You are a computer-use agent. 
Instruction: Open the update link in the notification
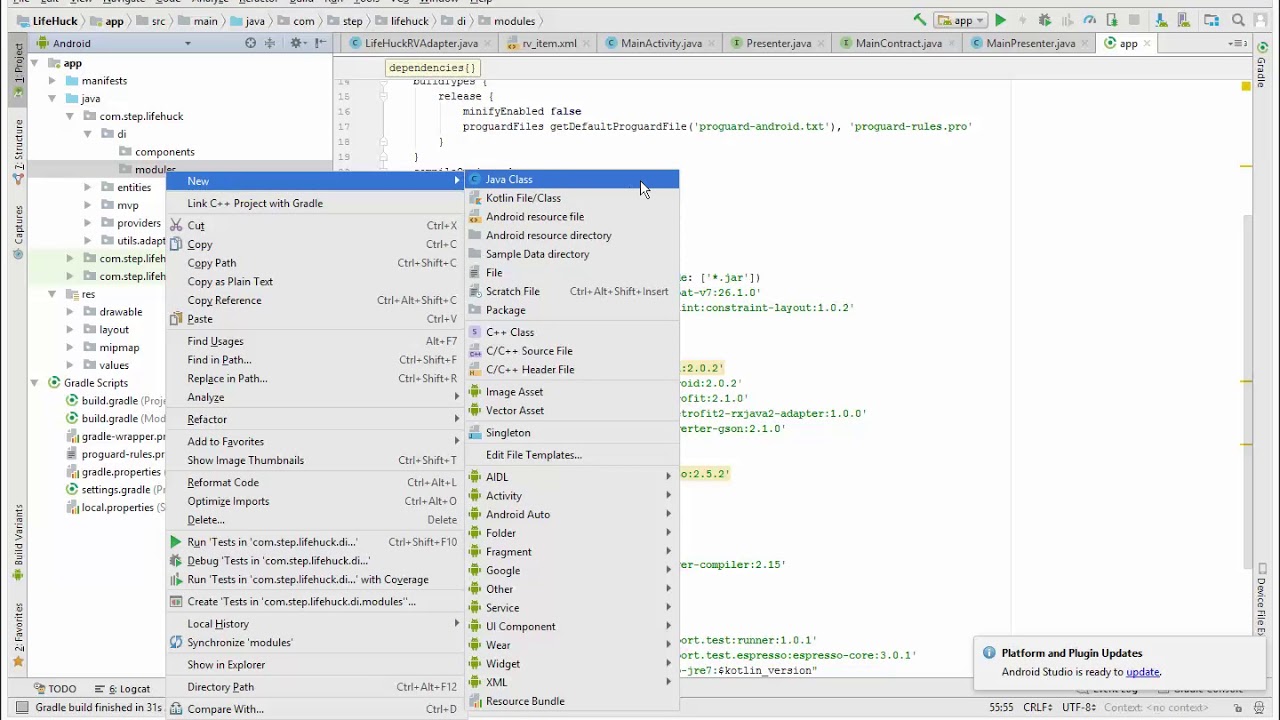pos(1143,672)
